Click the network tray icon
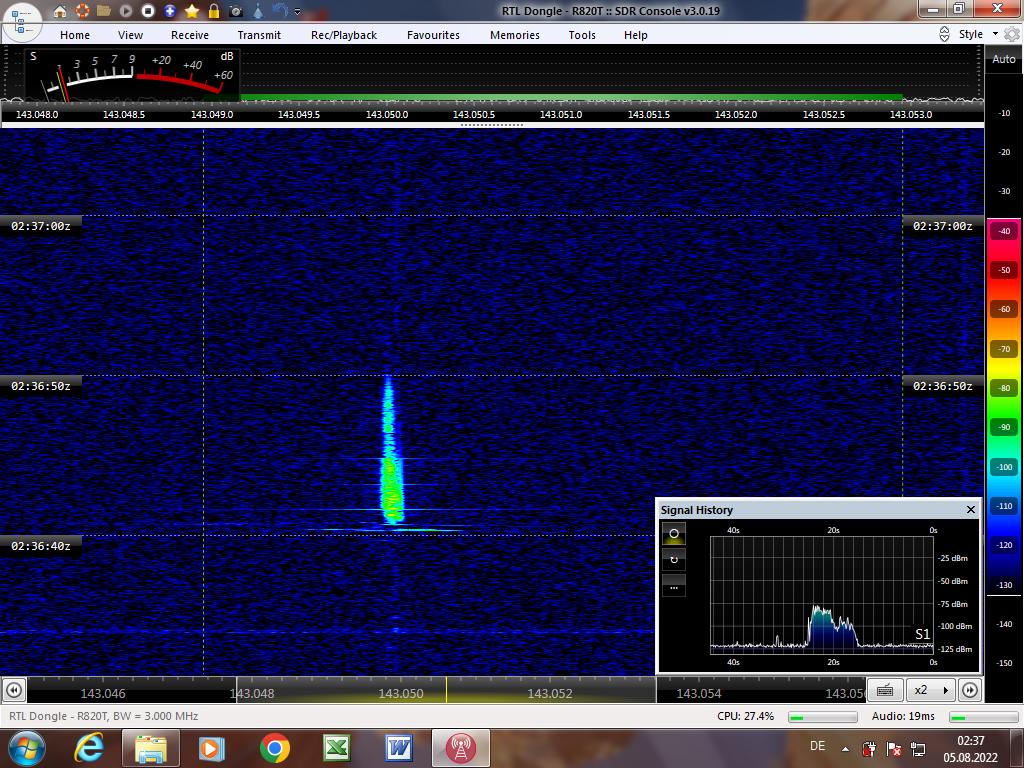Screen dimensions: 1024x768 tap(918, 748)
